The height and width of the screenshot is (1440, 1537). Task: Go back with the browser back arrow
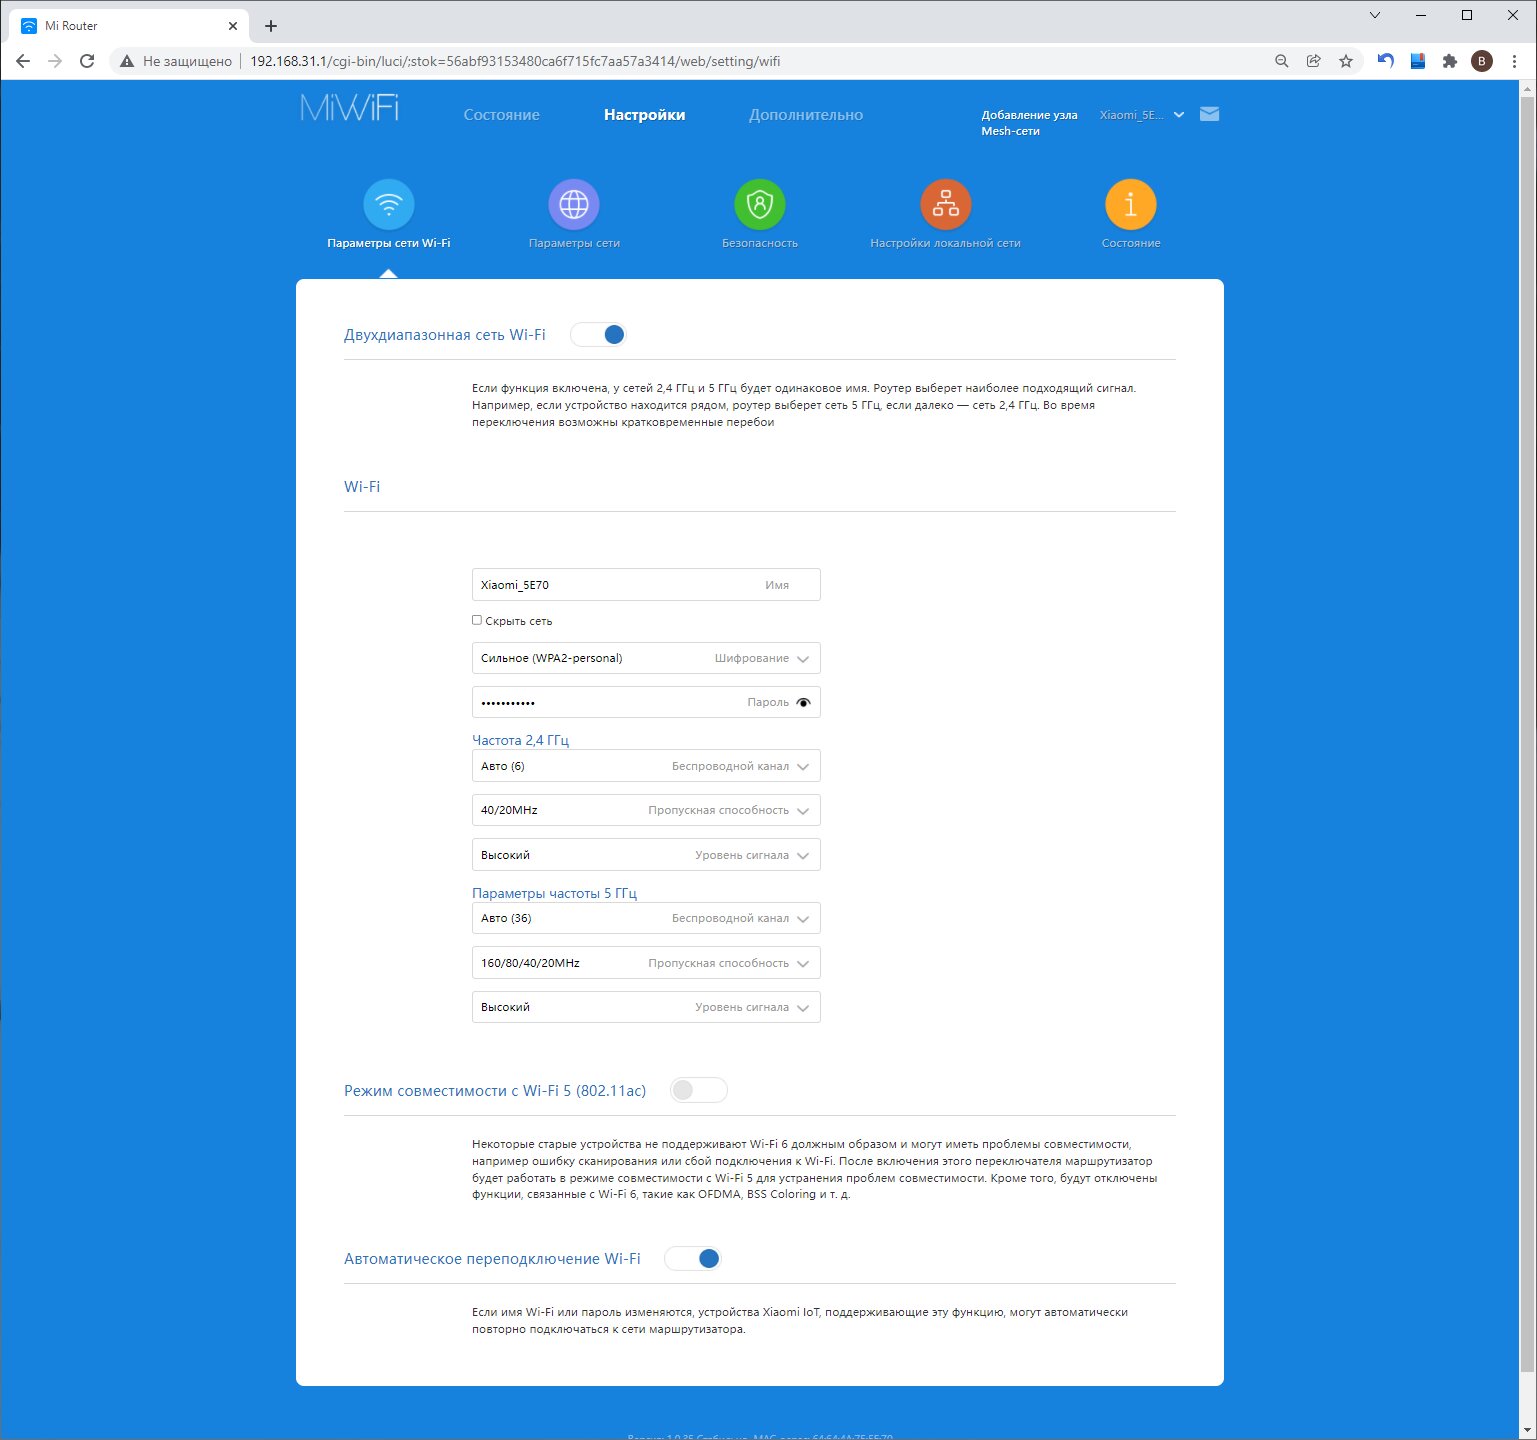23,61
